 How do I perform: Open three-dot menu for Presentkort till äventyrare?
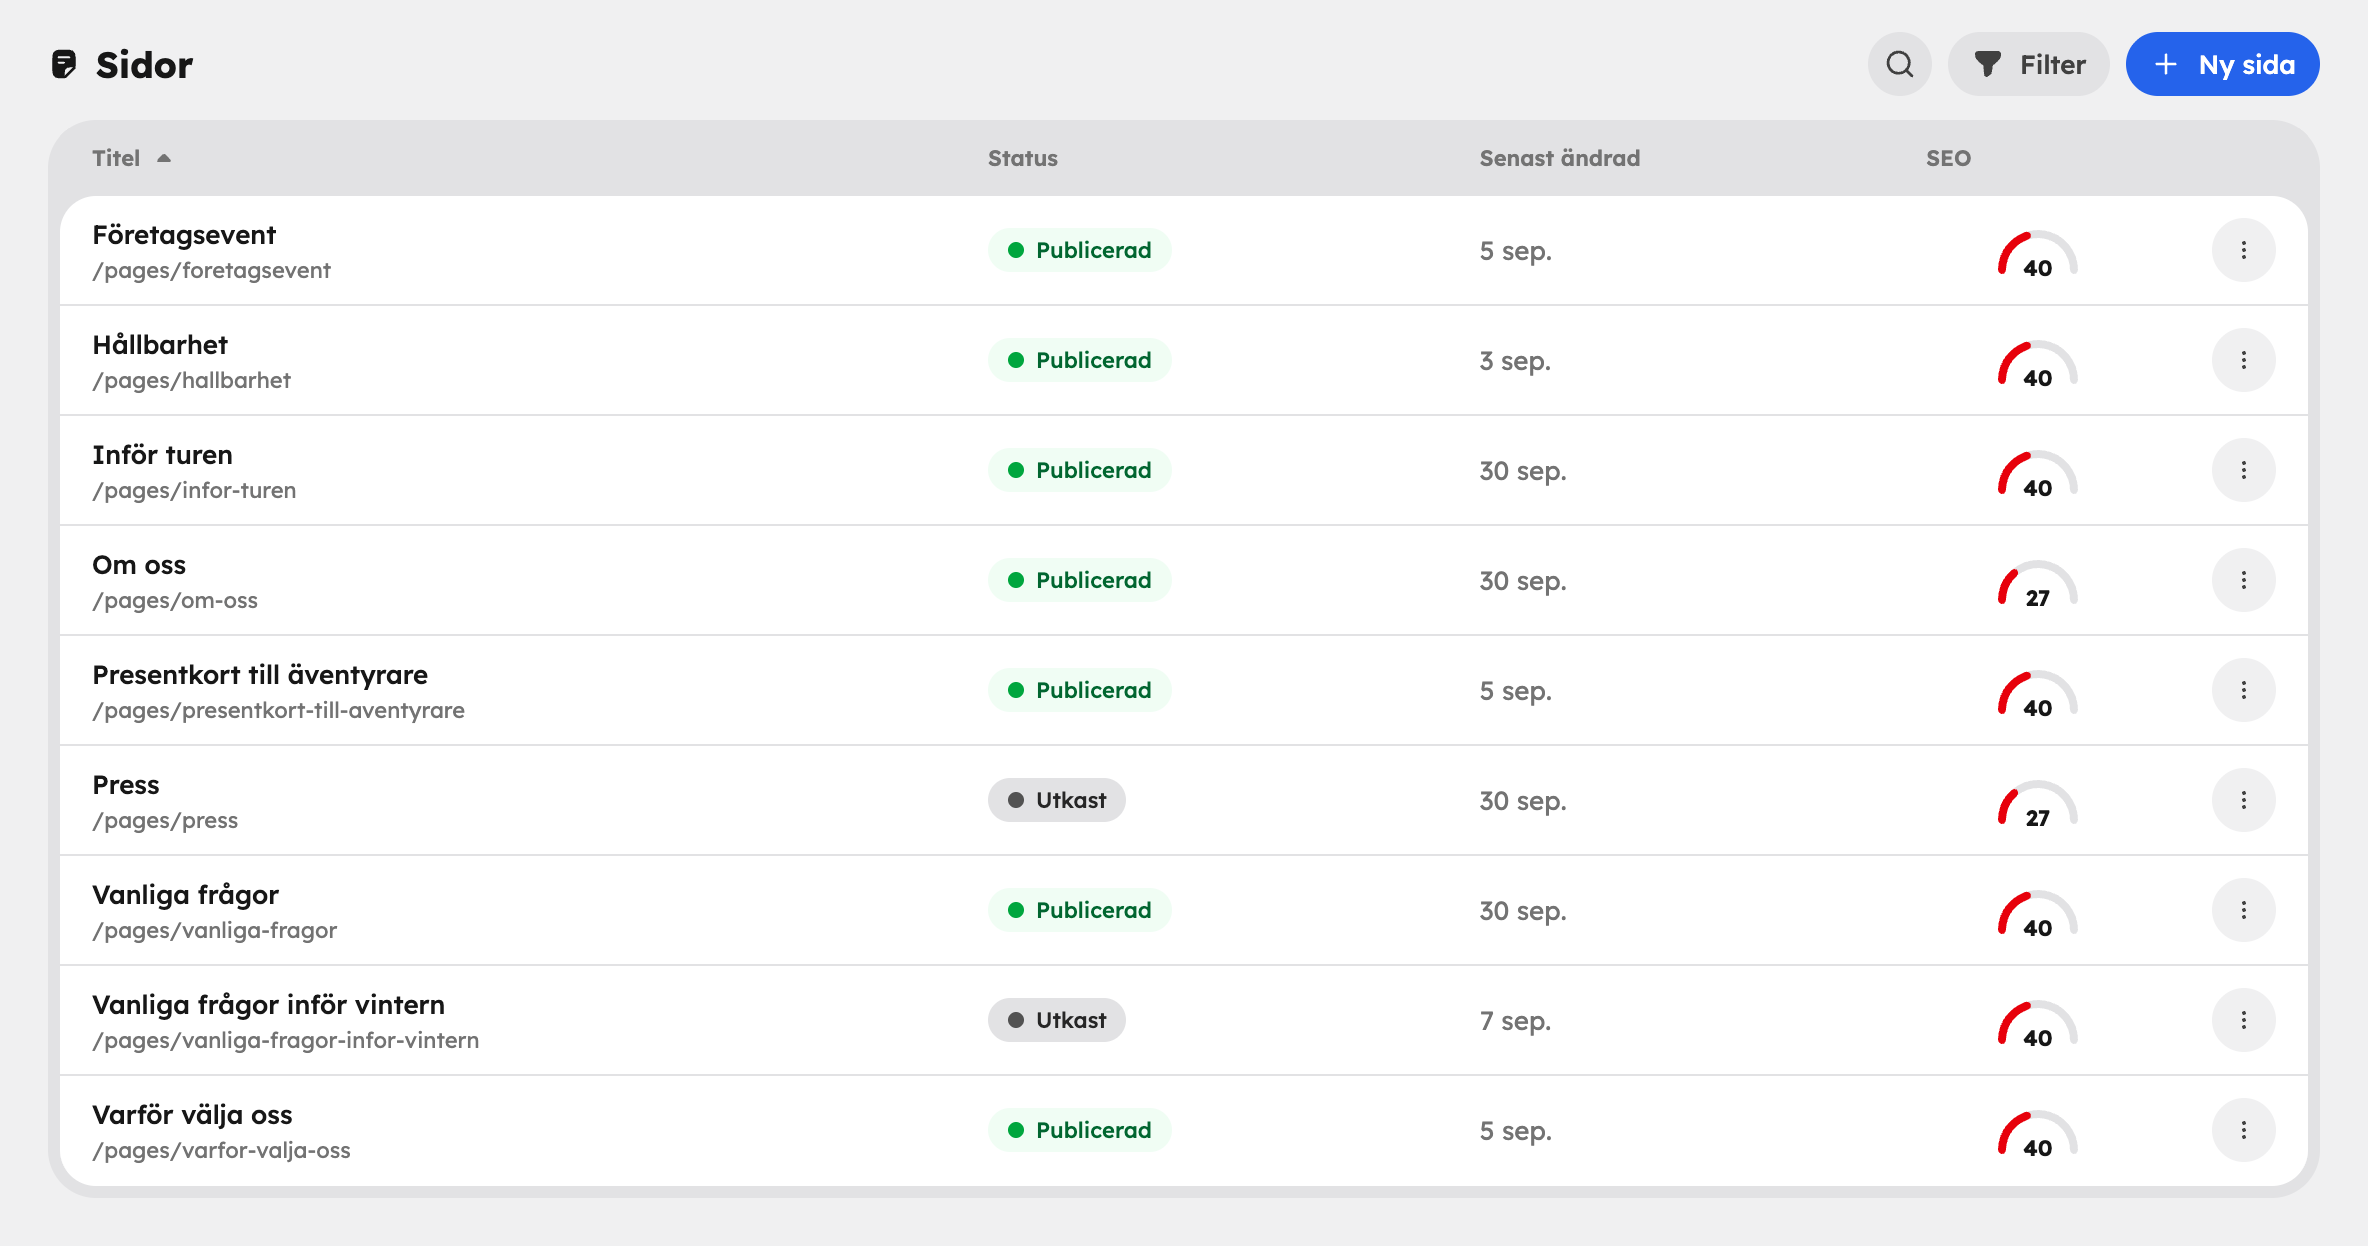coord(2244,690)
